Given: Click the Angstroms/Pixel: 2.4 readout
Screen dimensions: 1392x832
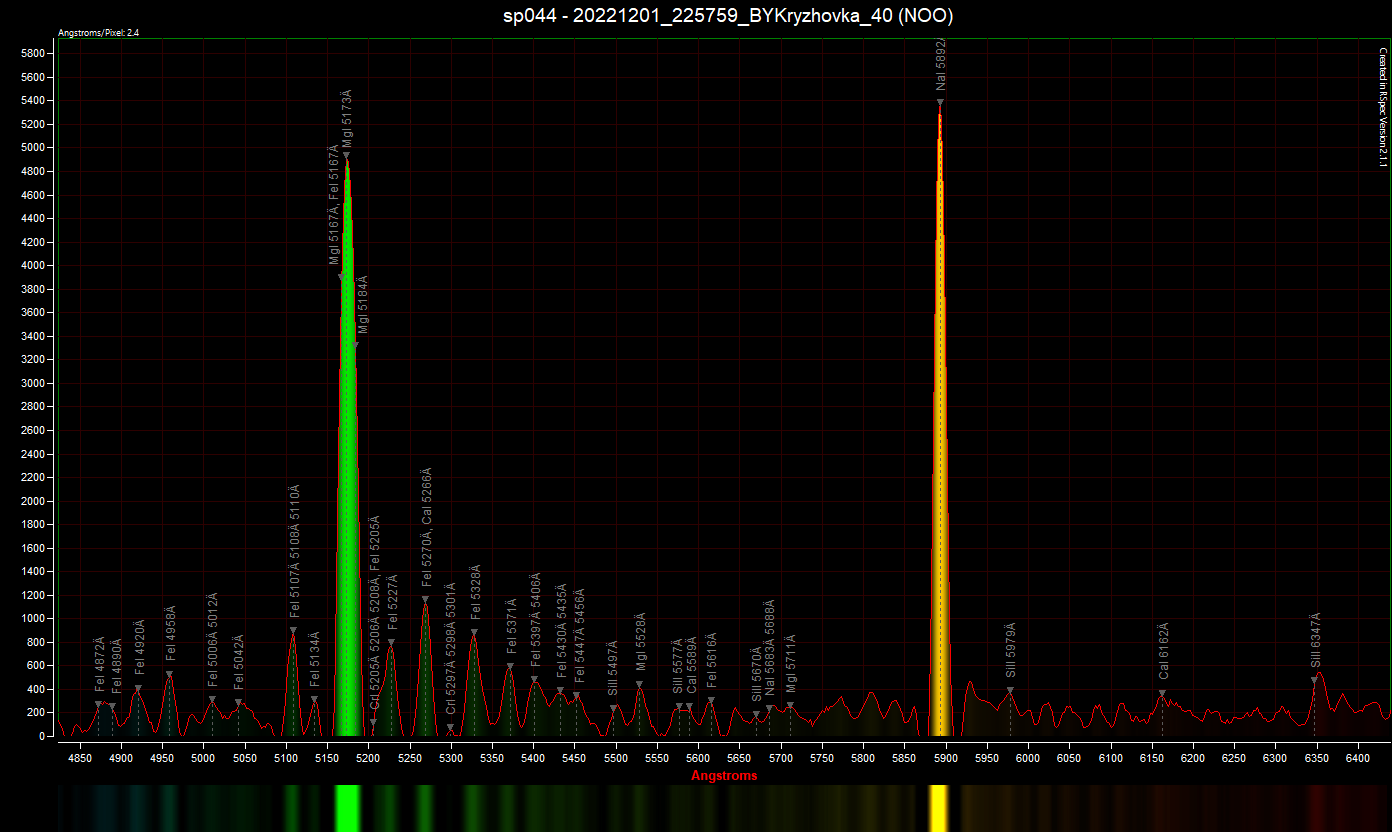Looking at the screenshot, I should click(x=98, y=33).
